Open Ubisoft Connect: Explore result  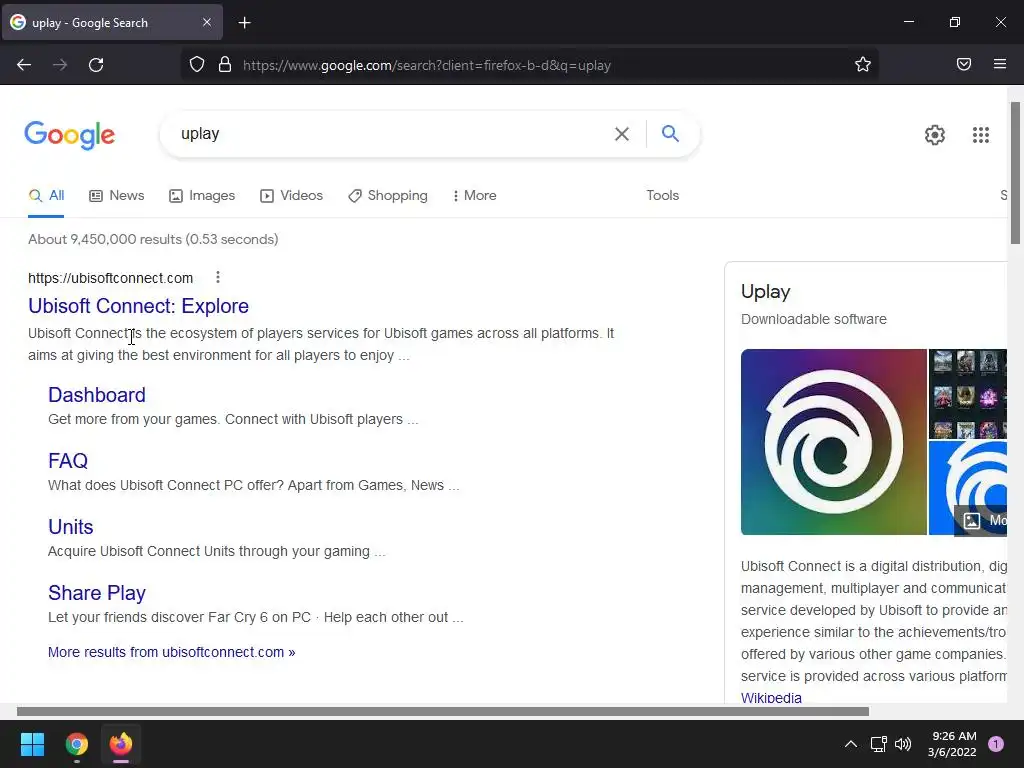click(138, 306)
